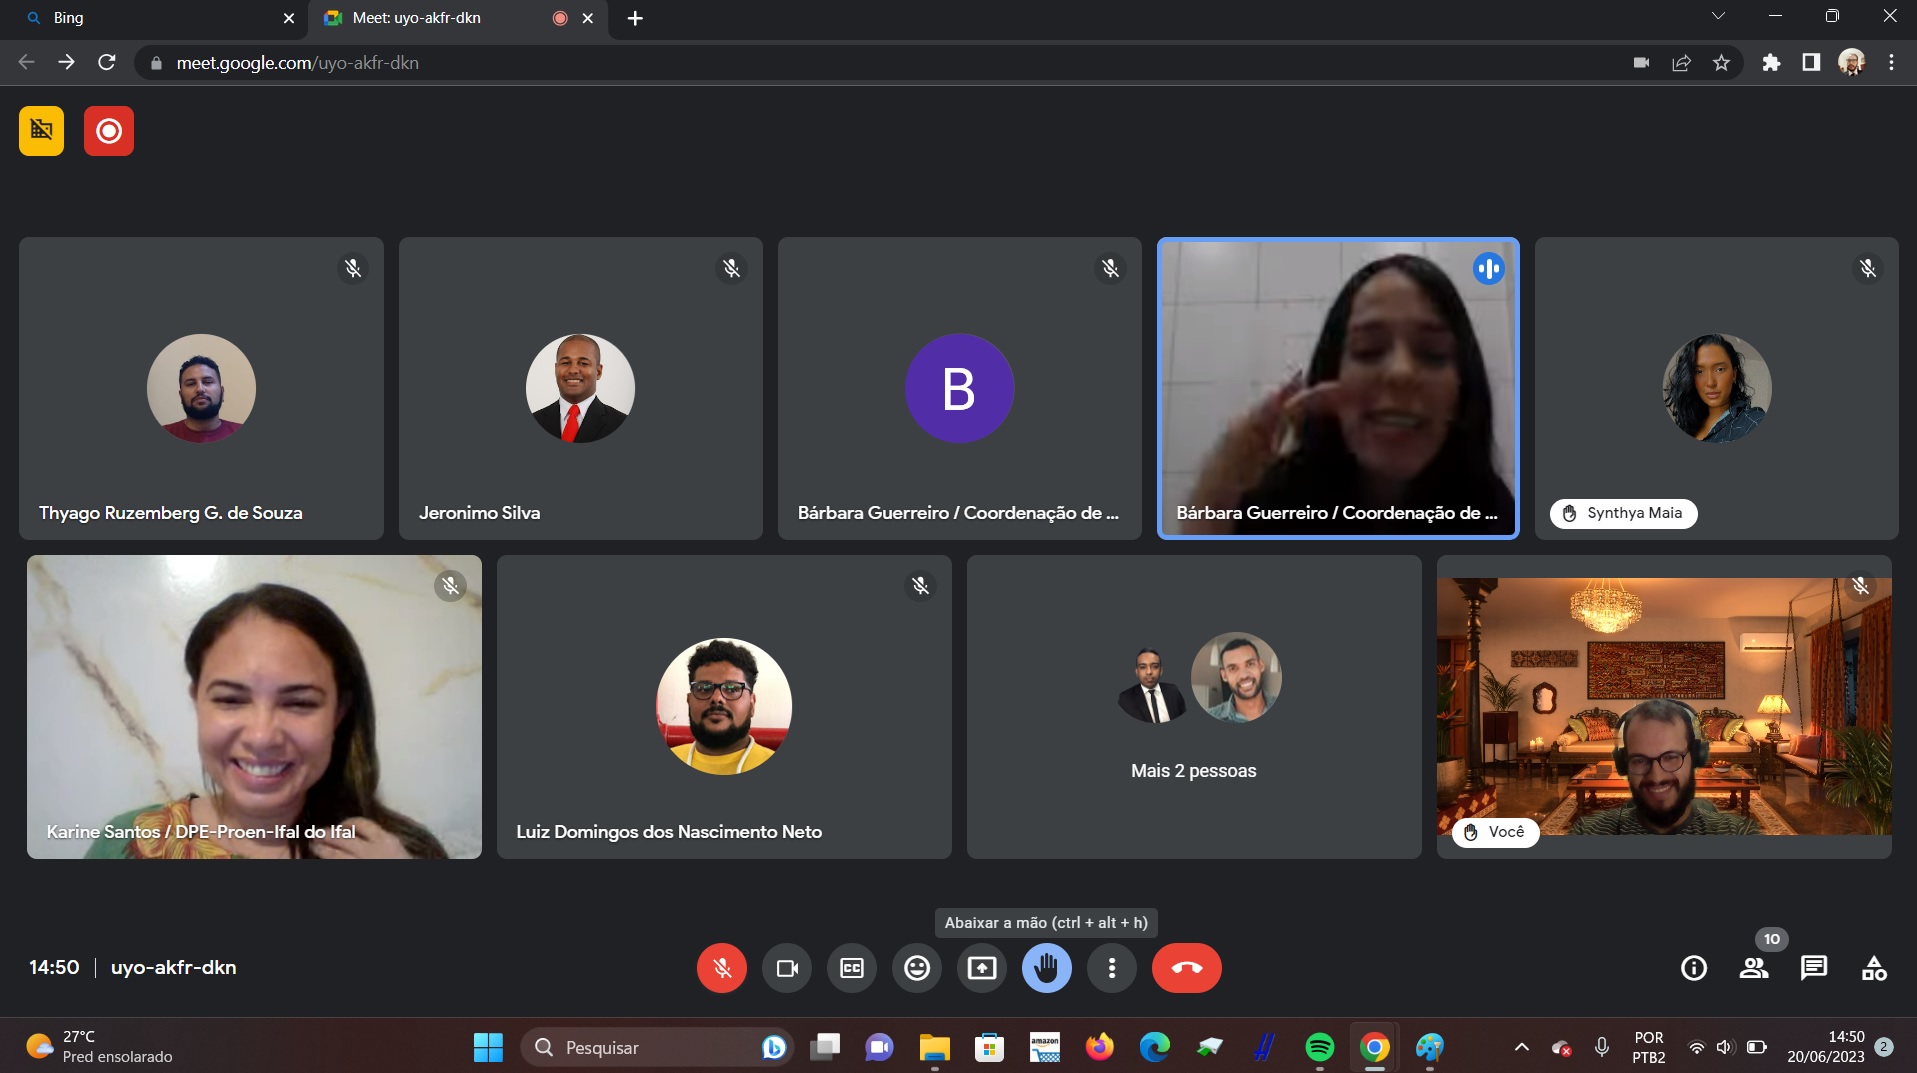Viewport: 1917px width, 1073px height.
Task: Click the red recording extension button
Action: 109,131
